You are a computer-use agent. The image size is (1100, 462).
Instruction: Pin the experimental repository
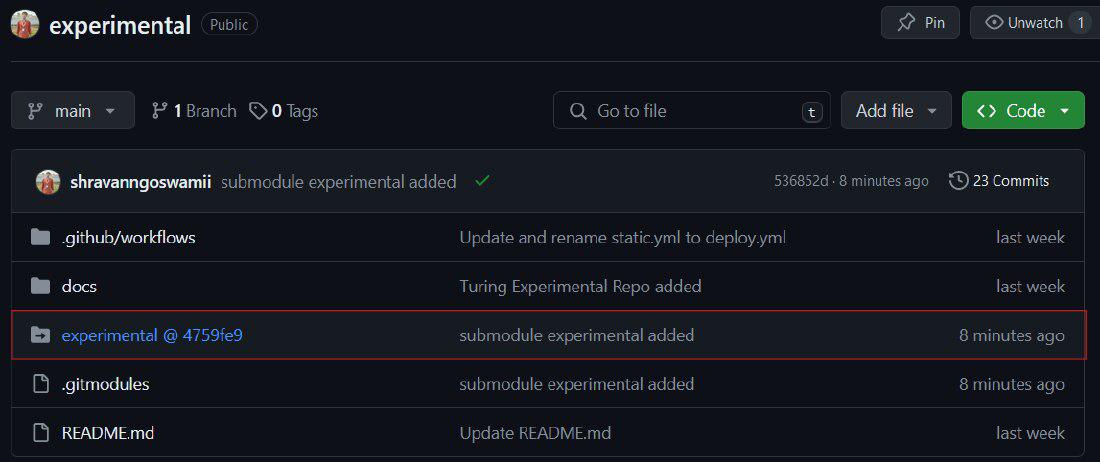[920, 23]
